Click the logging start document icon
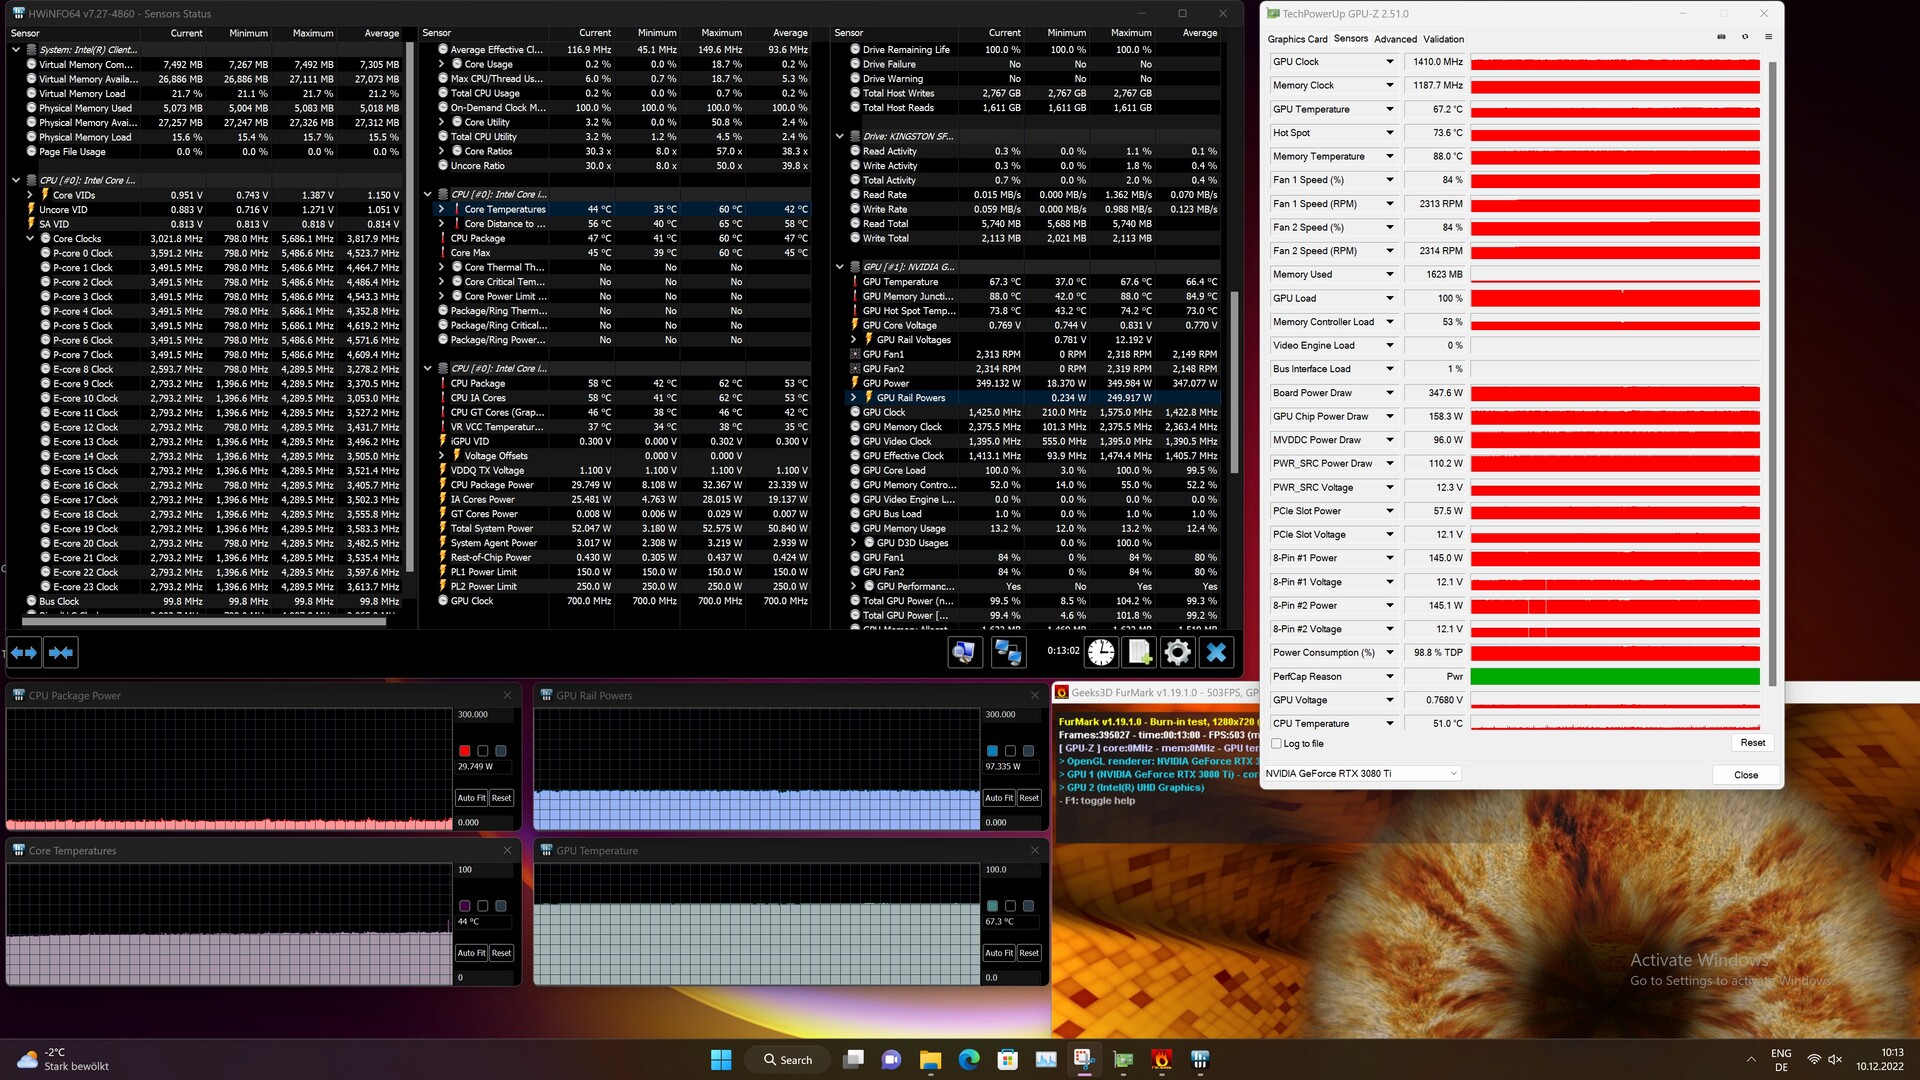Viewport: 1920px width, 1080px height. click(x=1139, y=653)
